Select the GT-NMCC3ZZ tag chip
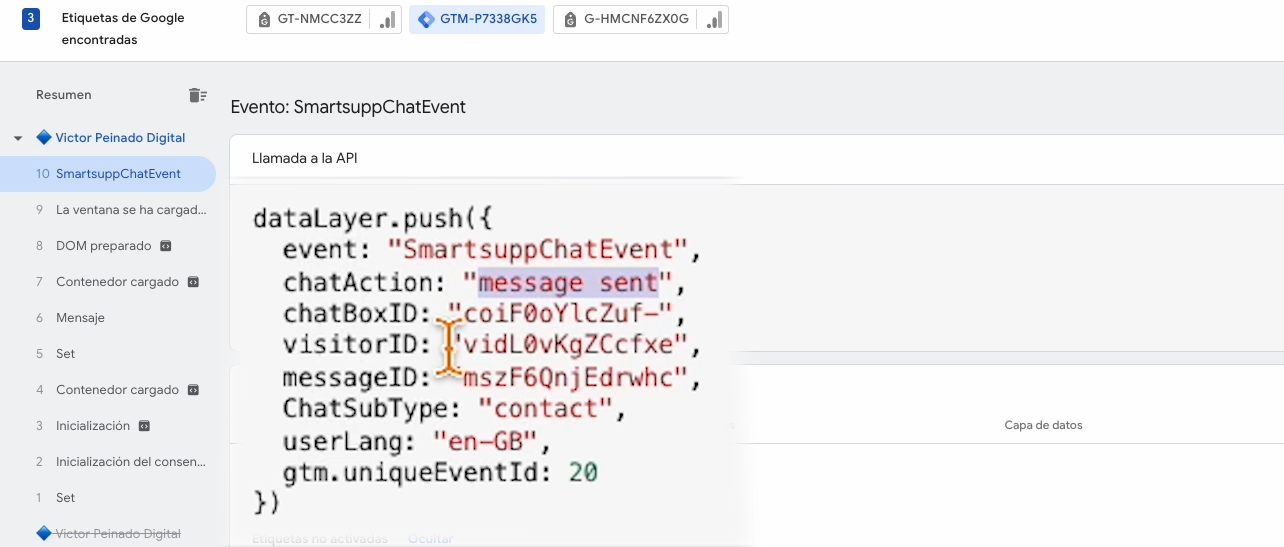Image resolution: width=1284 pixels, height=547 pixels. [324, 19]
